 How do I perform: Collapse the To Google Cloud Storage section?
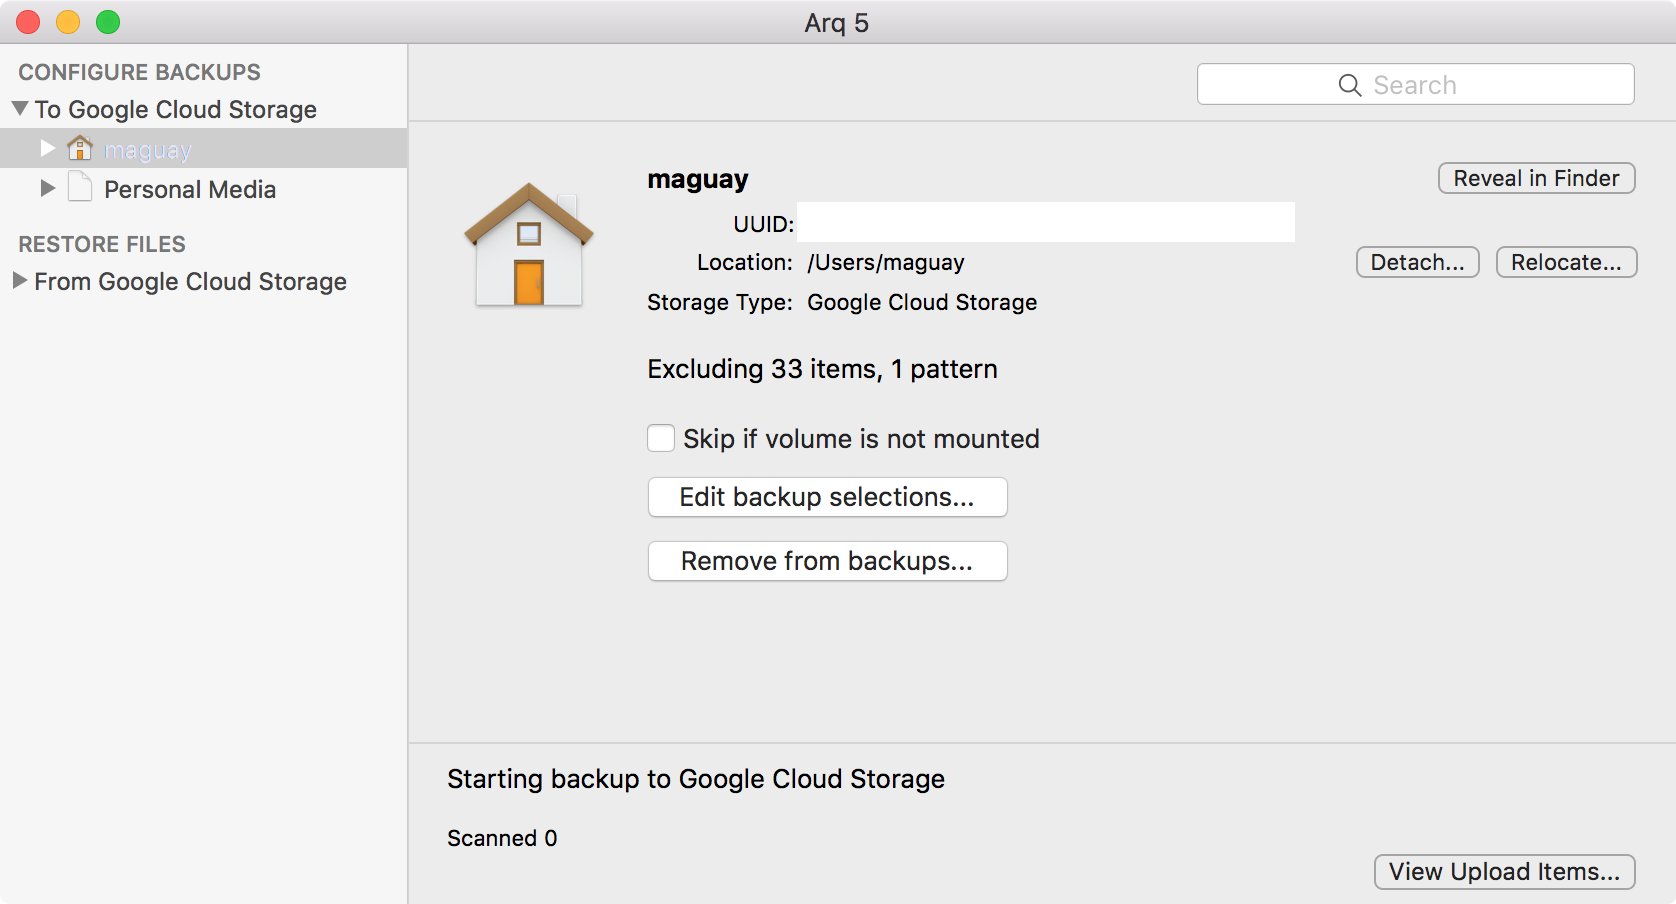click(20, 108)
